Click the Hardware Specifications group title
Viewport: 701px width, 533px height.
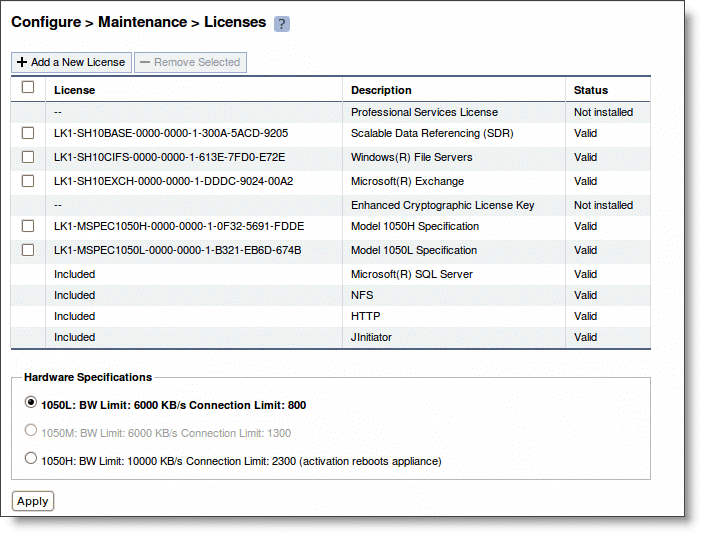click(x=88, y=377)
